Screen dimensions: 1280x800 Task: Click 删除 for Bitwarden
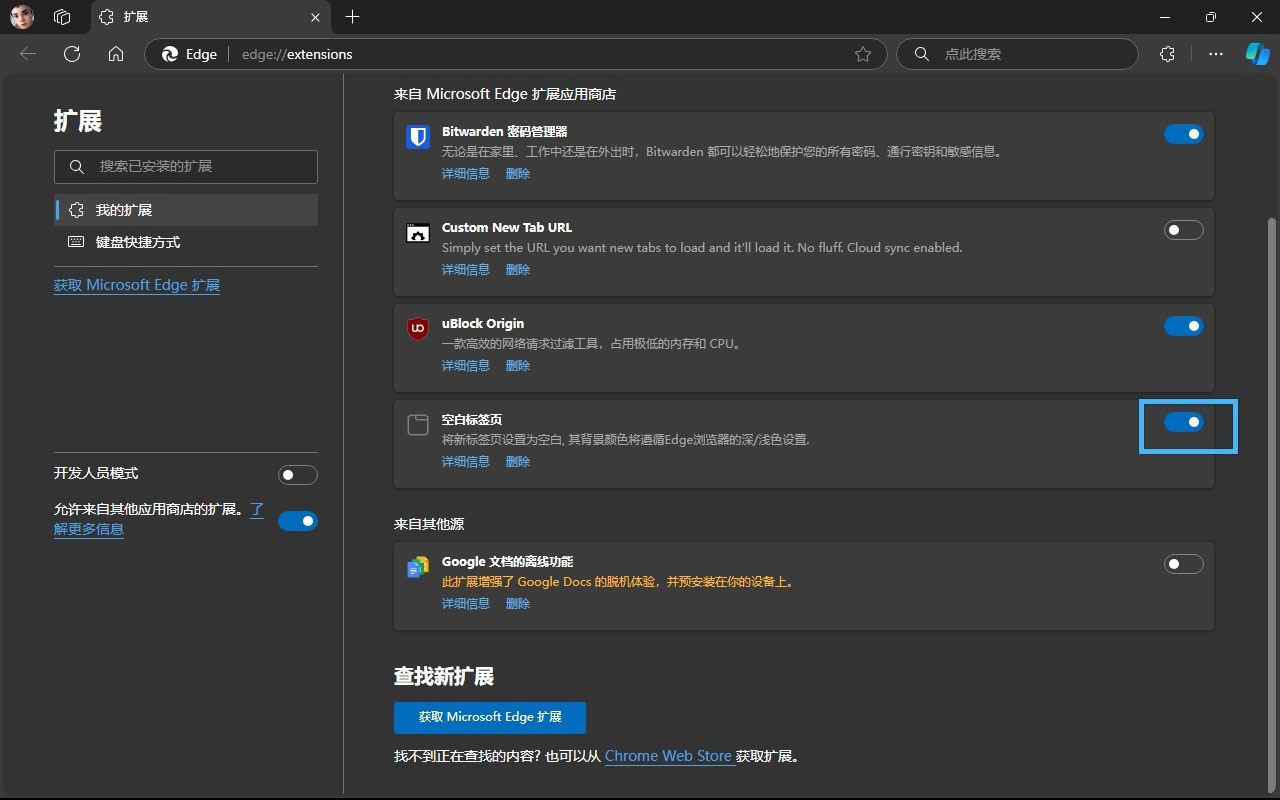point(518,174)
